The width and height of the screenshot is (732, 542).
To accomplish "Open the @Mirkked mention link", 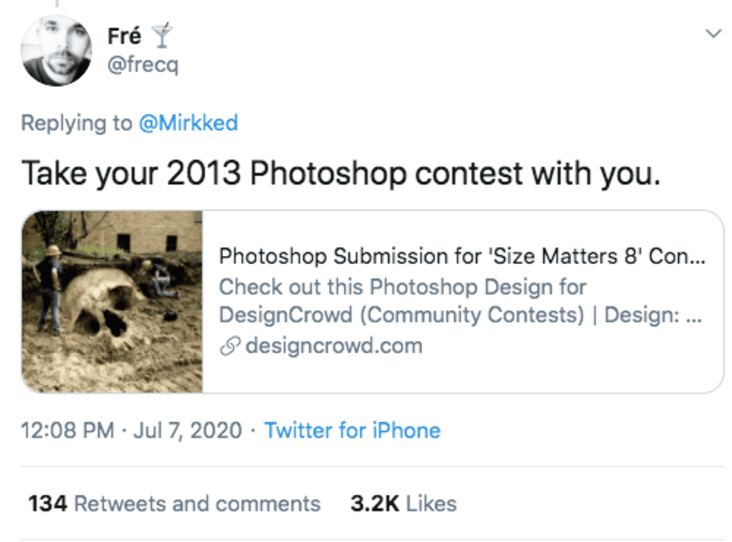I will coord(189,123).
